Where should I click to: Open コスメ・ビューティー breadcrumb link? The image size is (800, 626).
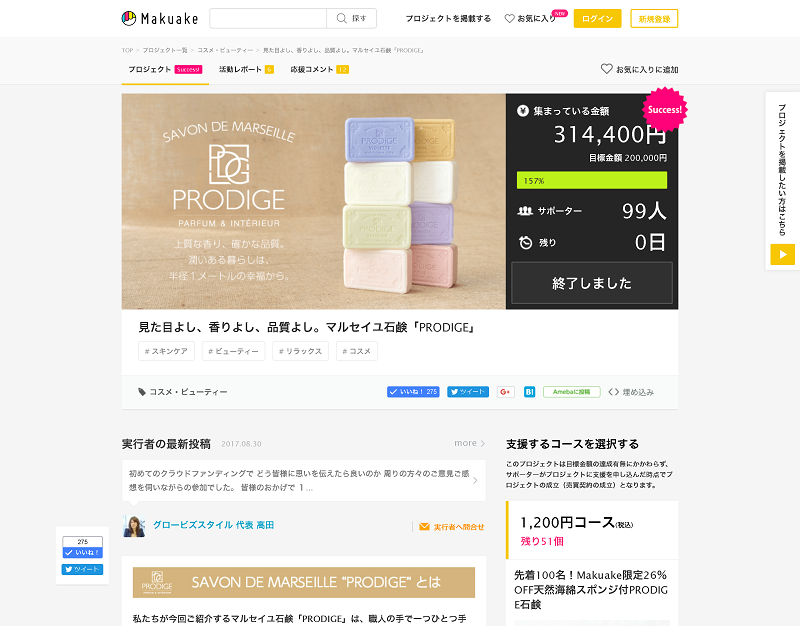click(x=225, y=50)
